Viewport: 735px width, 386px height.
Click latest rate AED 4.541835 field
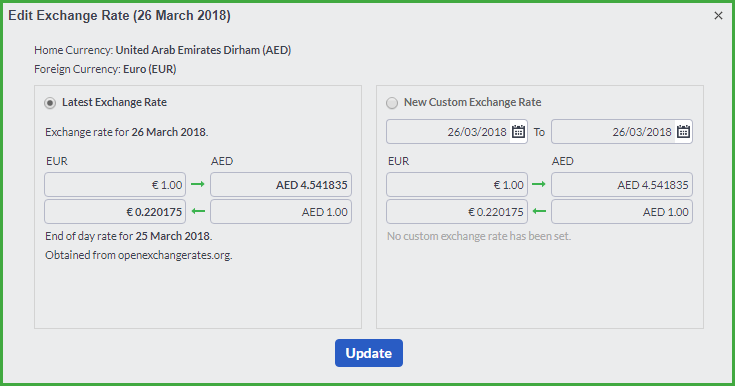[281, 185]
